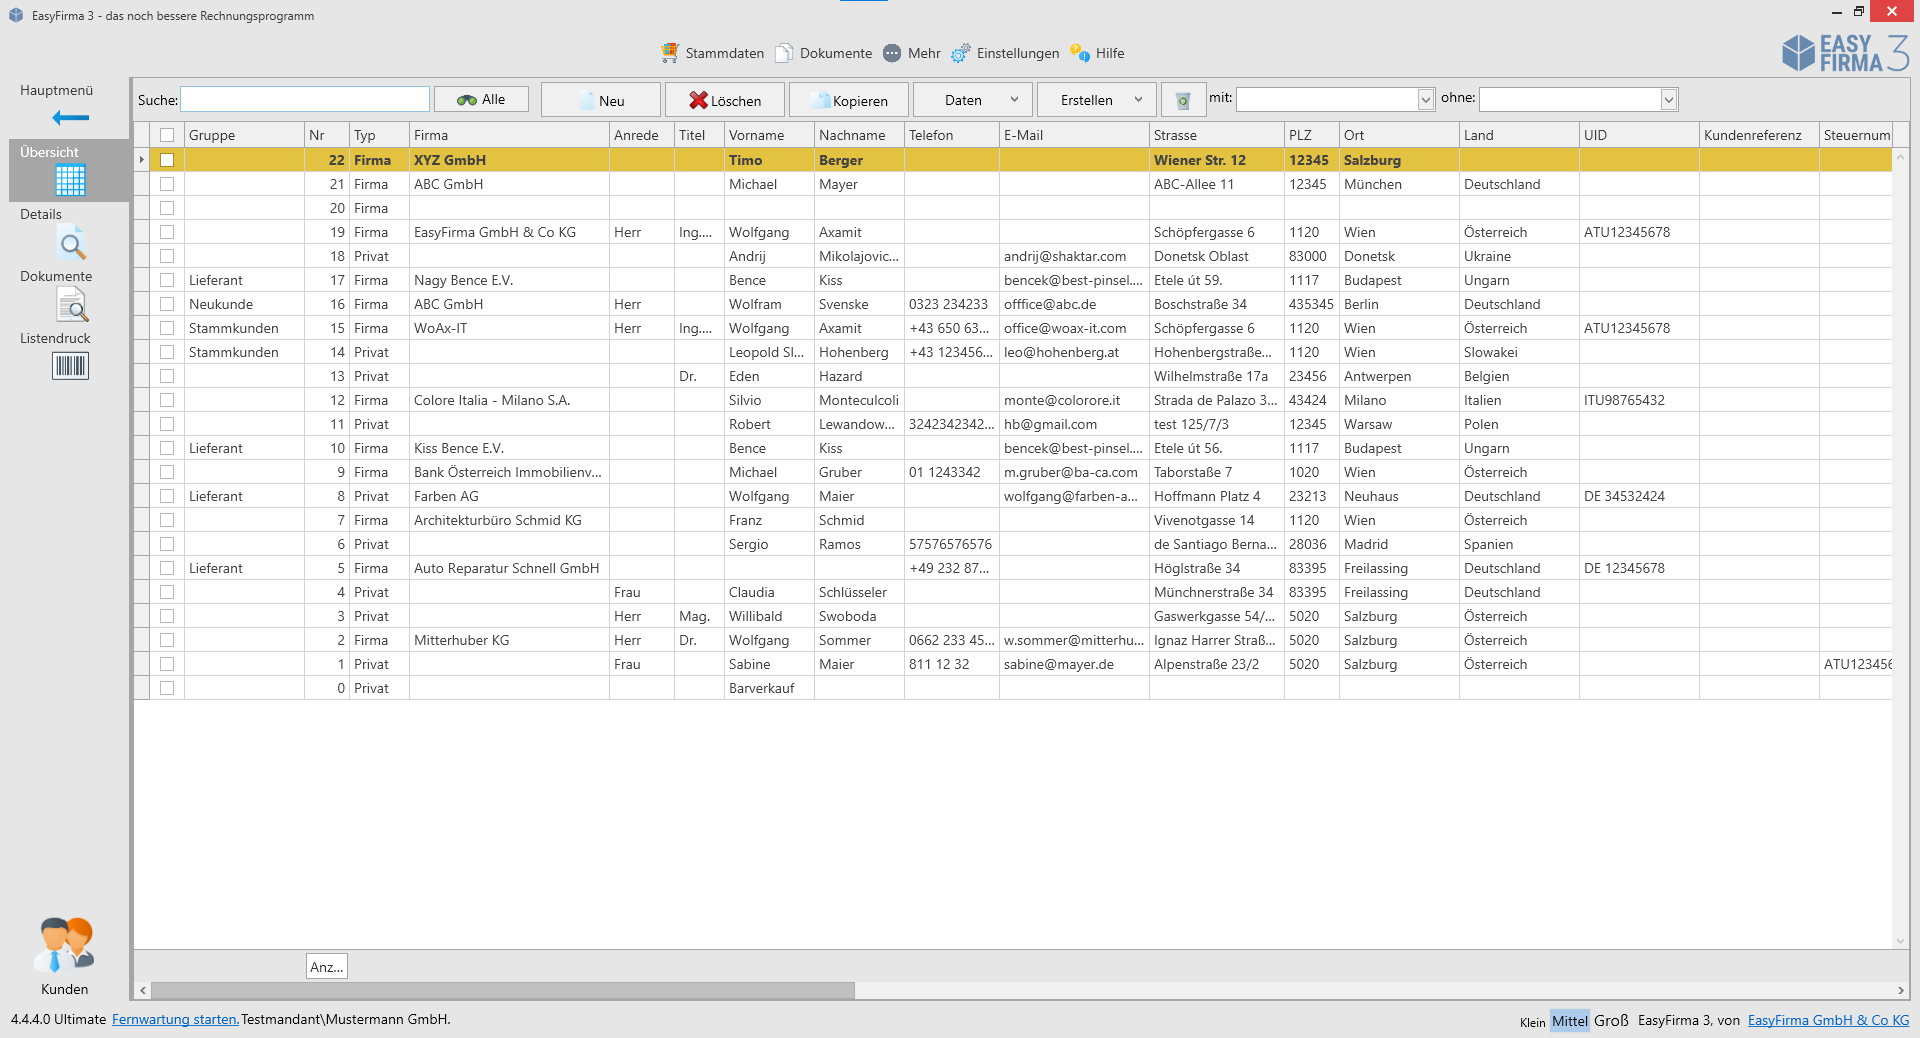Viewport: 1920px width, 1038px height.
Task: Click cell 'Auto Reparatur Schnell GmbH'
Action: pos(507,568)
